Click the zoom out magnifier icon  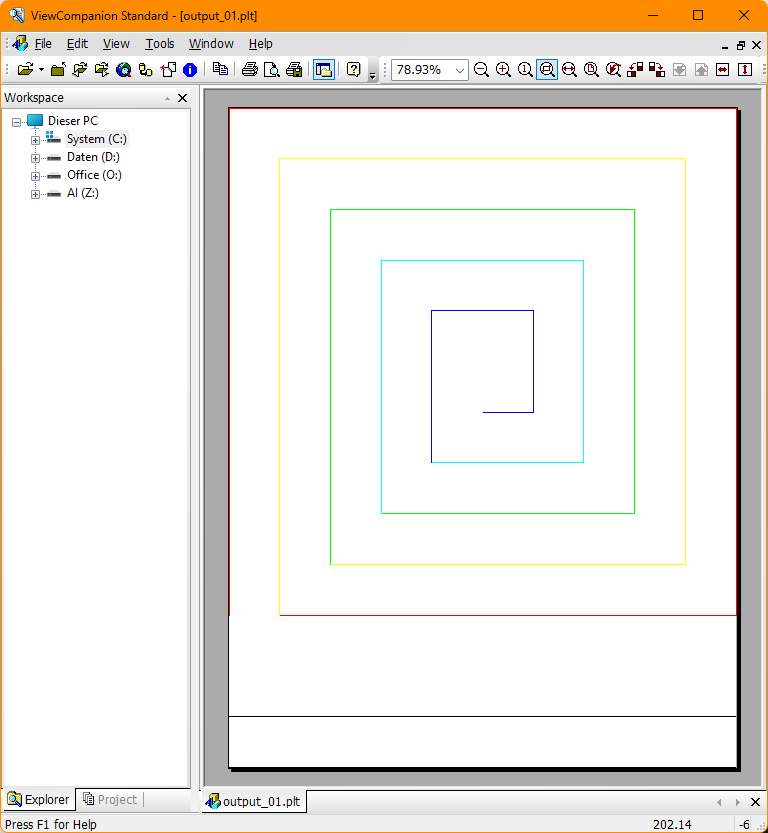[x=481, y=70]
